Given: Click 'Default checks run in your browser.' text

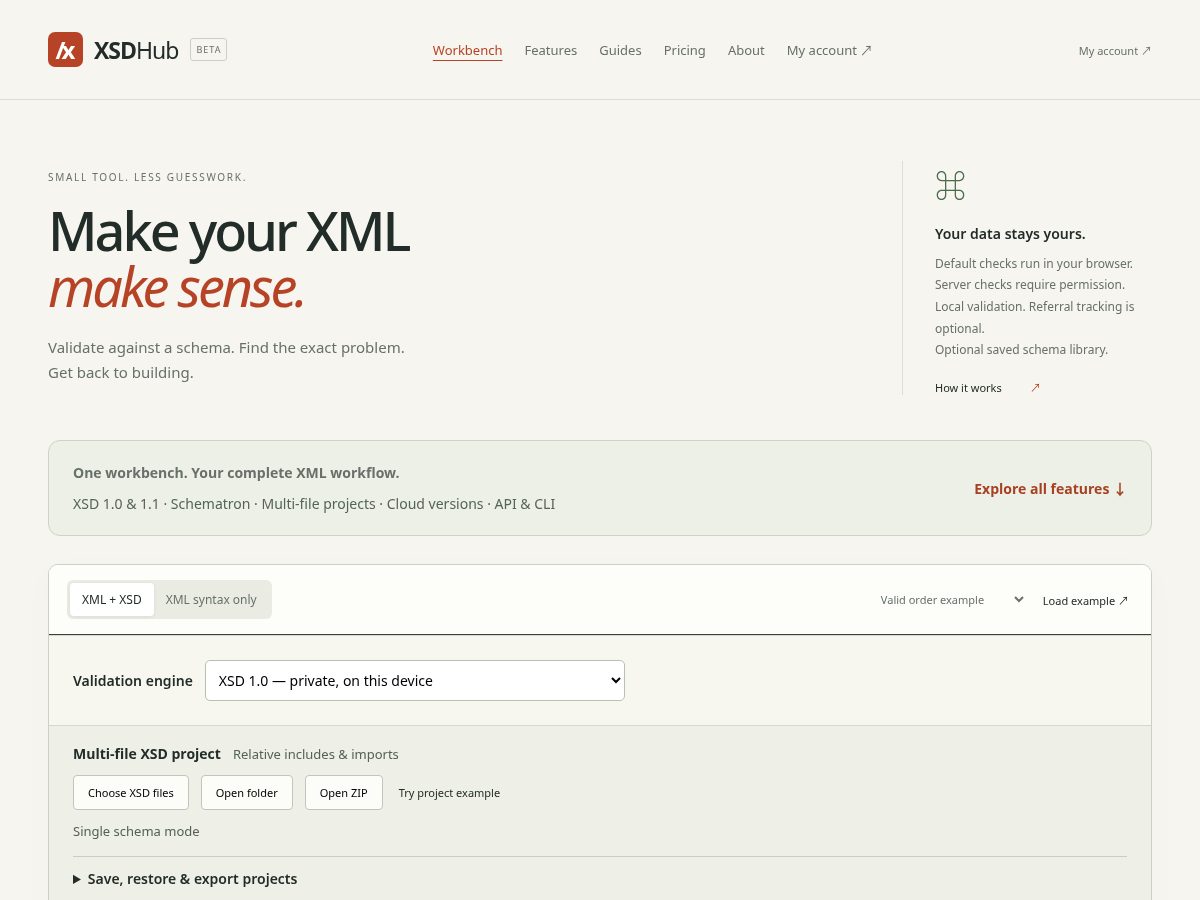Looking at the screenshot, I should point(1034,264).
